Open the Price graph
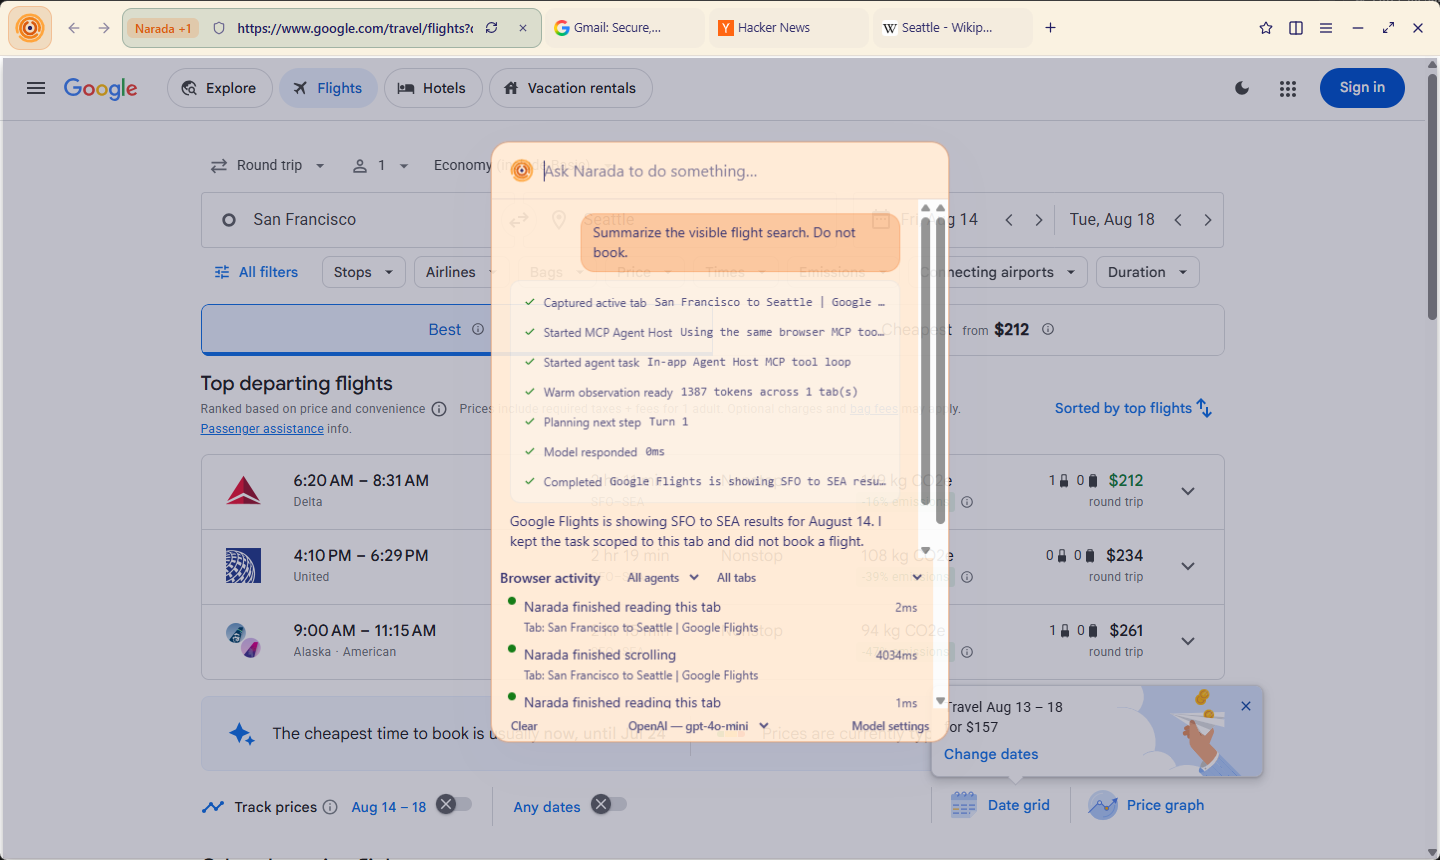This screenshot has height=860, width=1440. coord(1146,805)
